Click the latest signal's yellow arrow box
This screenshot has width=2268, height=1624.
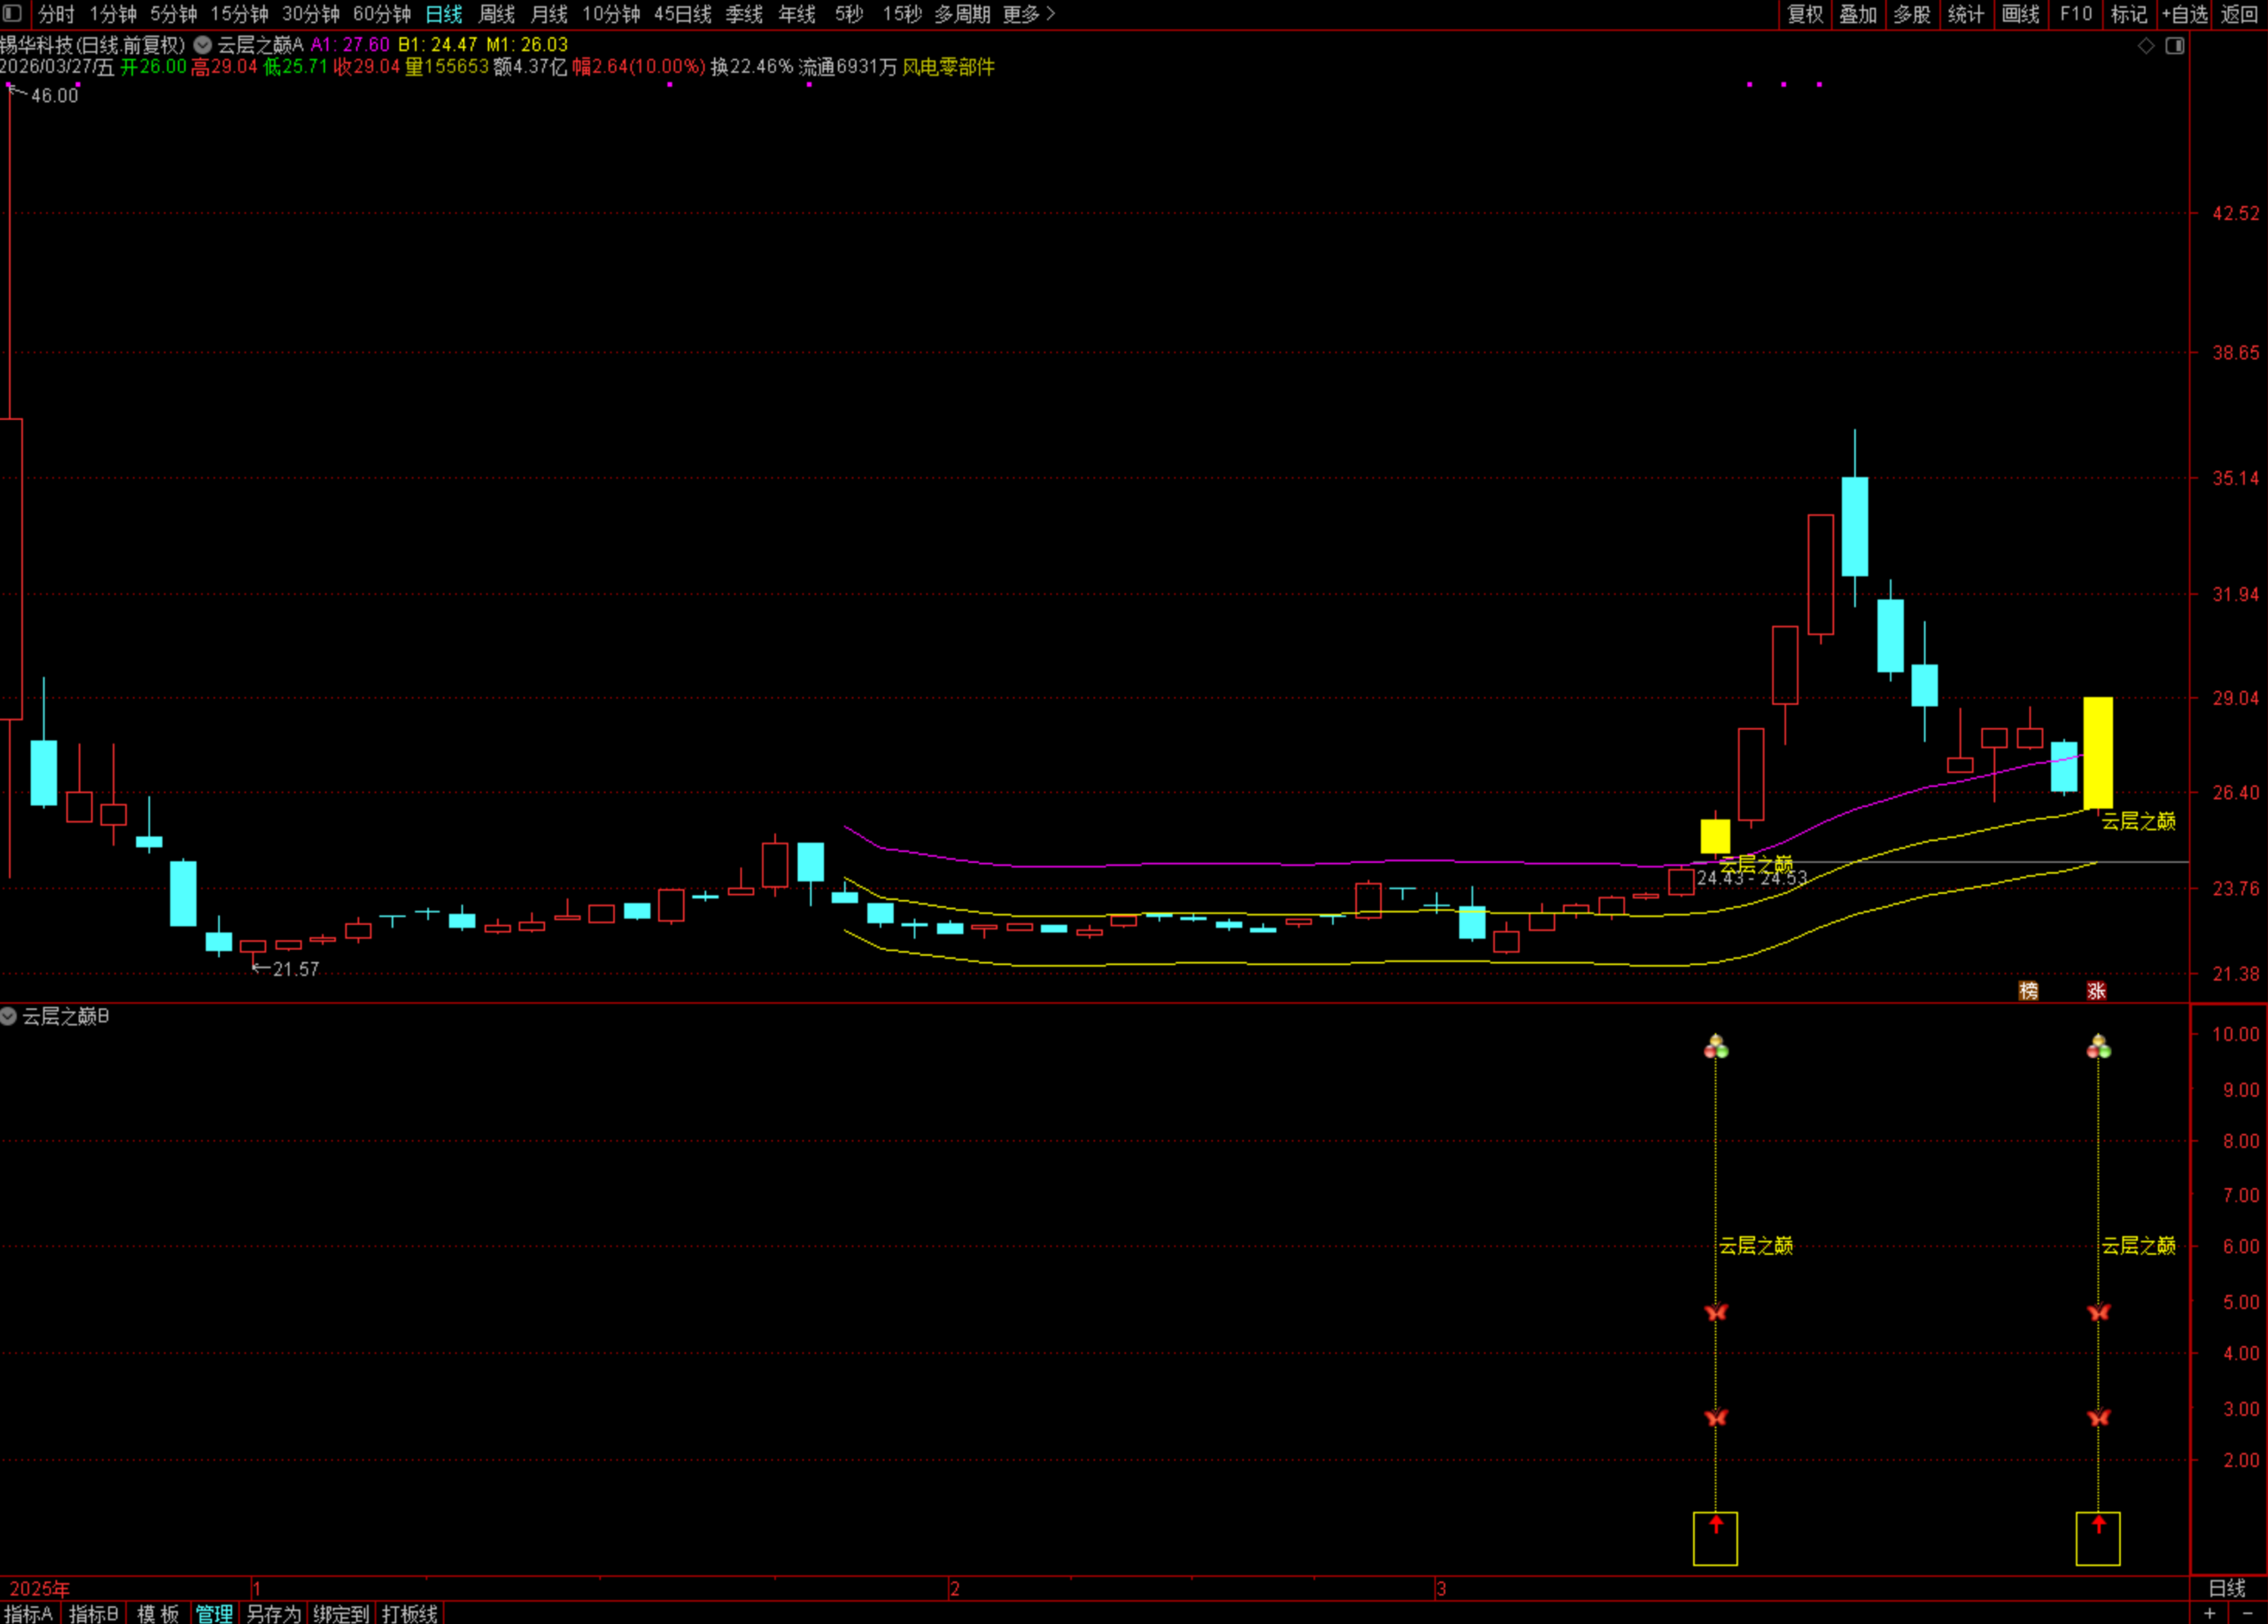coord(2097,1537)
